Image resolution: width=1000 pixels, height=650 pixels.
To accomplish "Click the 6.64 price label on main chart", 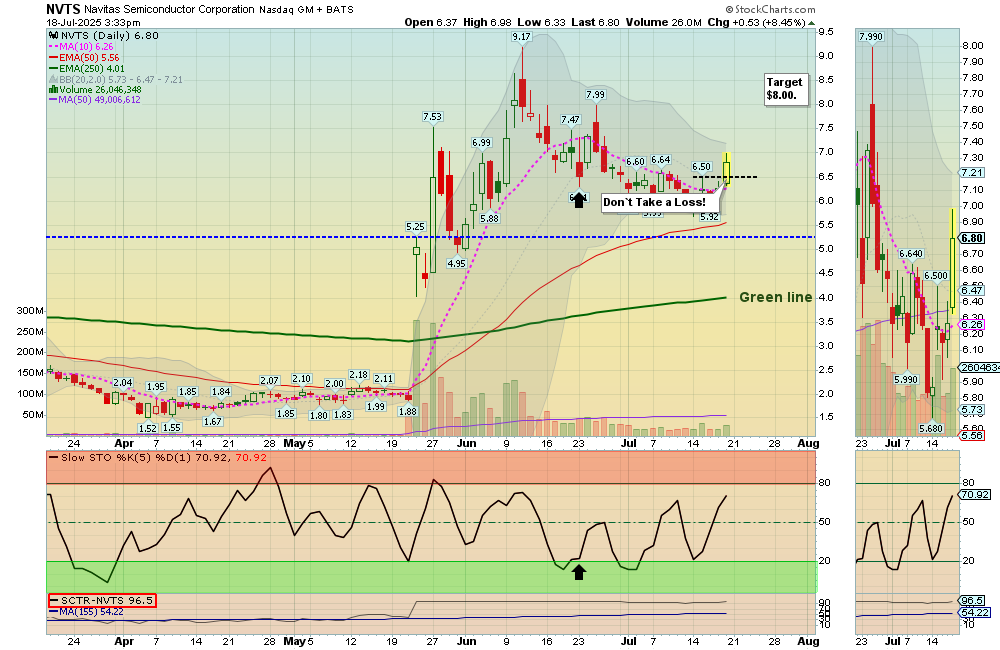I will tap(661, 159).
